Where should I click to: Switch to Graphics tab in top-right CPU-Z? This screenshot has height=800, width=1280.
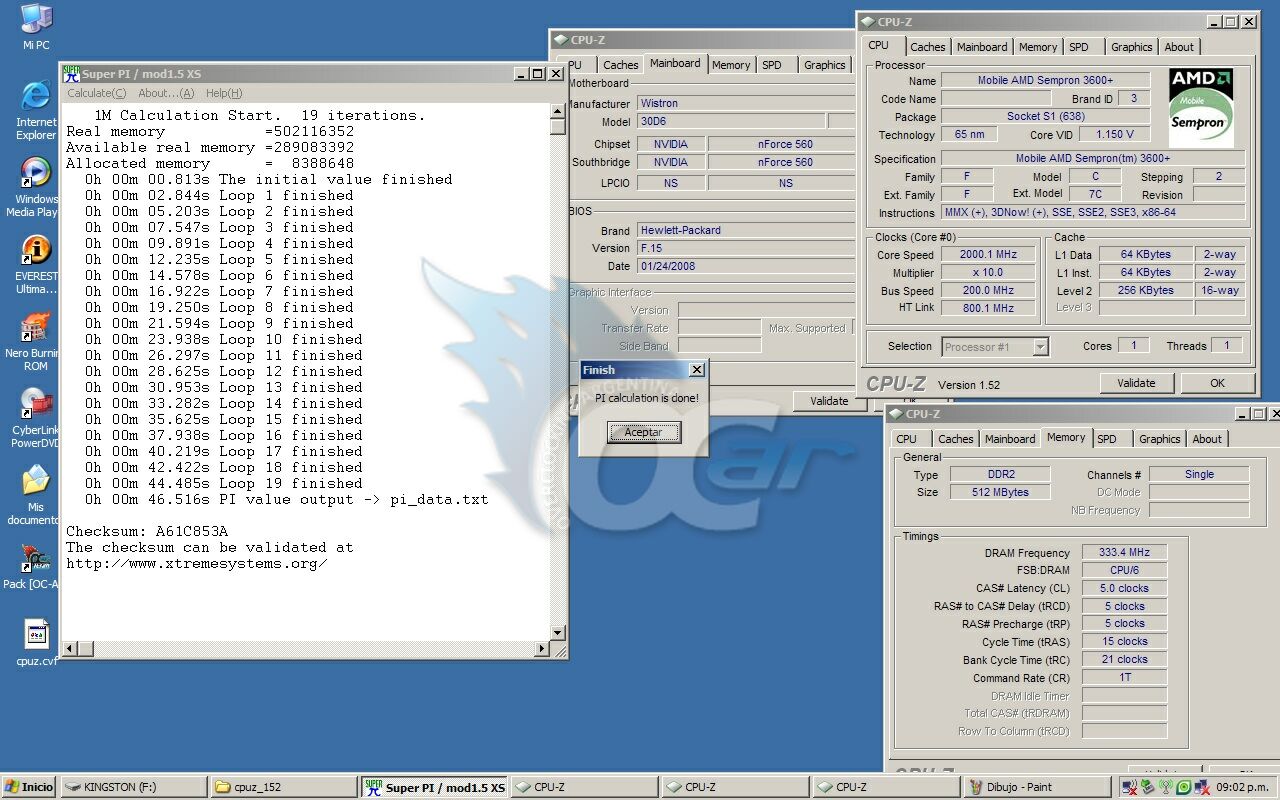1131,47
